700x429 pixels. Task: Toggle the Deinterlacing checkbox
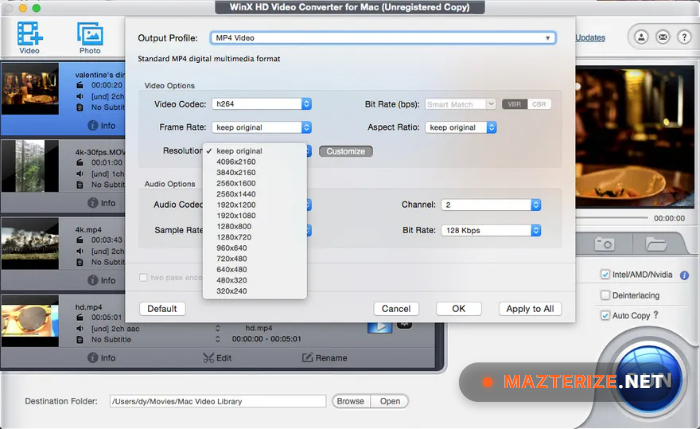(605, 295)
